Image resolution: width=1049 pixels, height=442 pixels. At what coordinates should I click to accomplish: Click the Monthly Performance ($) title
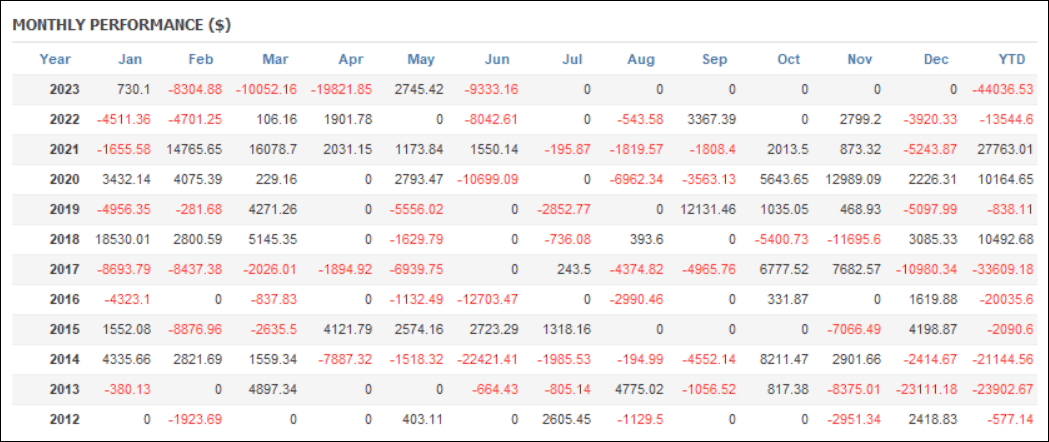point(122,25)
